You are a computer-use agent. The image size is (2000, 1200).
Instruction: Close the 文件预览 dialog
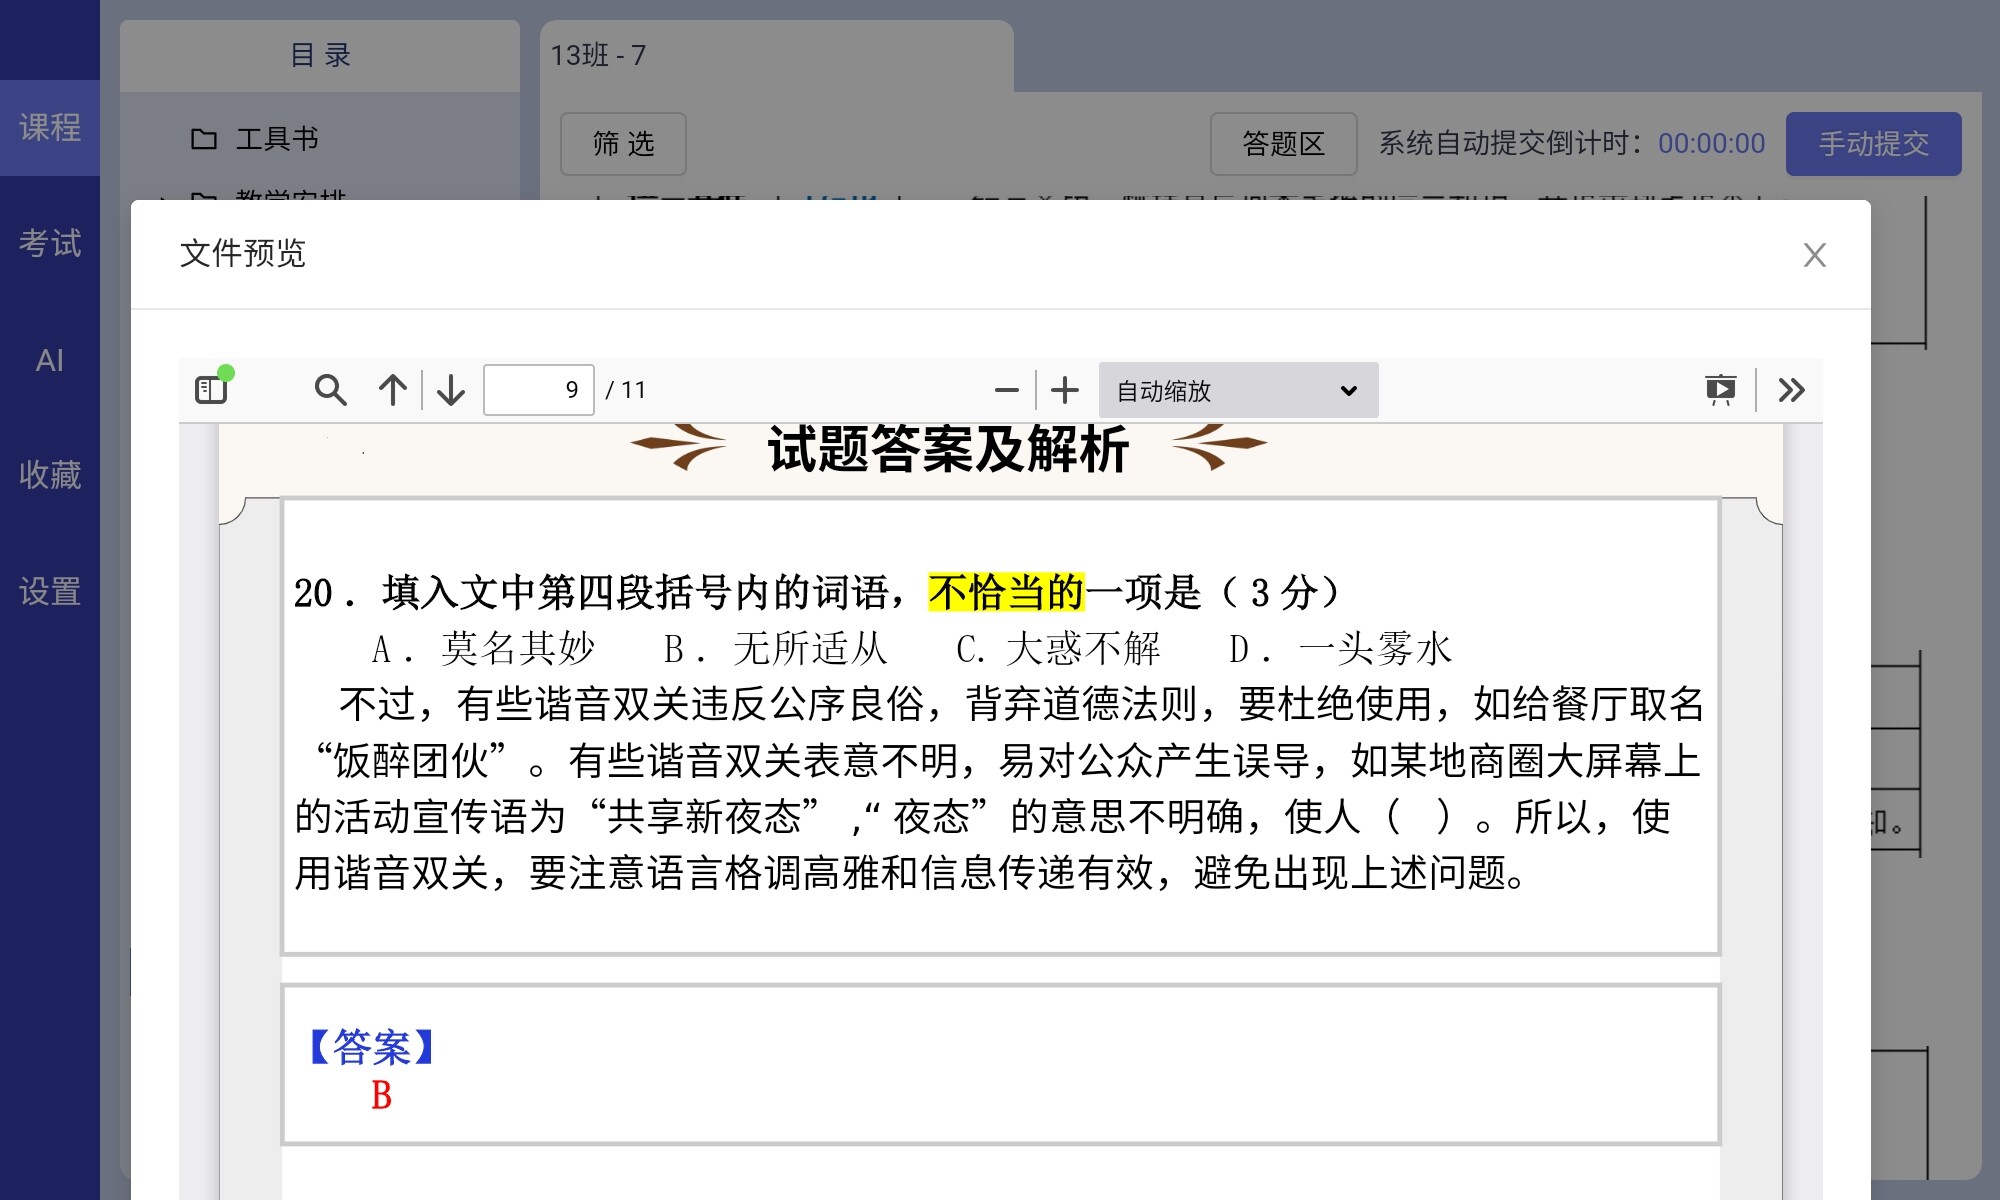click(x=1814, y=255)
